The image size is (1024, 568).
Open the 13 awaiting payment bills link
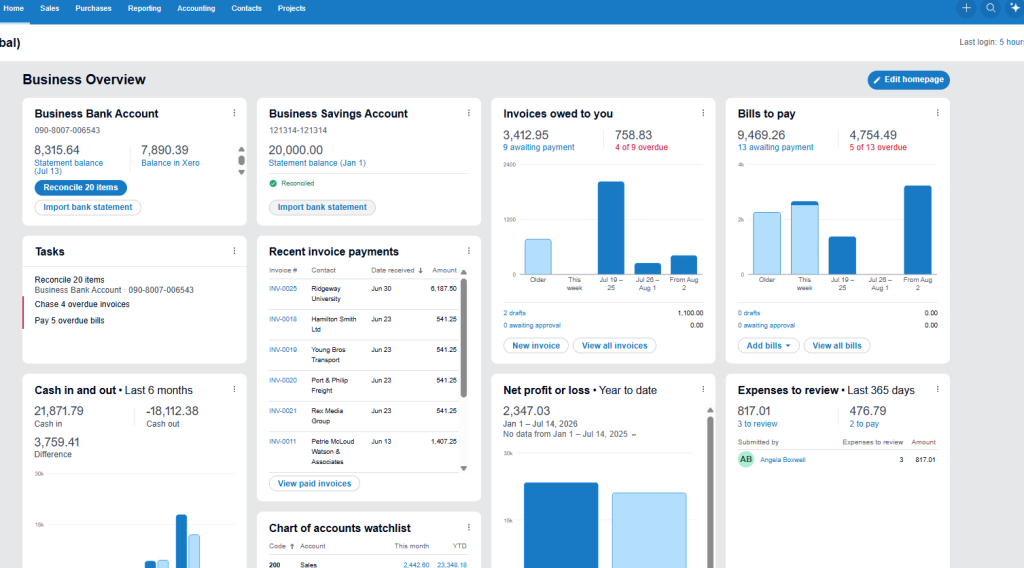tap(776, 148)
